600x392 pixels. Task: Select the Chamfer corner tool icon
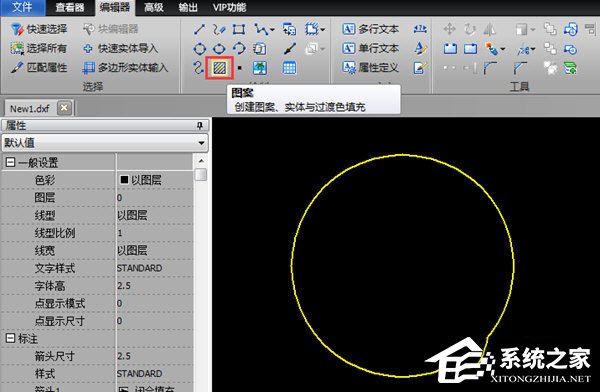(520, 68)
